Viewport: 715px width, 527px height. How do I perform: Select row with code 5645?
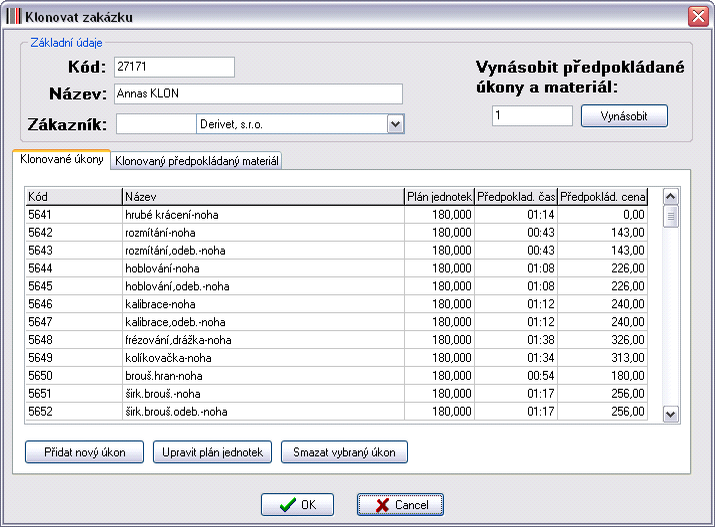coord(337,286)
